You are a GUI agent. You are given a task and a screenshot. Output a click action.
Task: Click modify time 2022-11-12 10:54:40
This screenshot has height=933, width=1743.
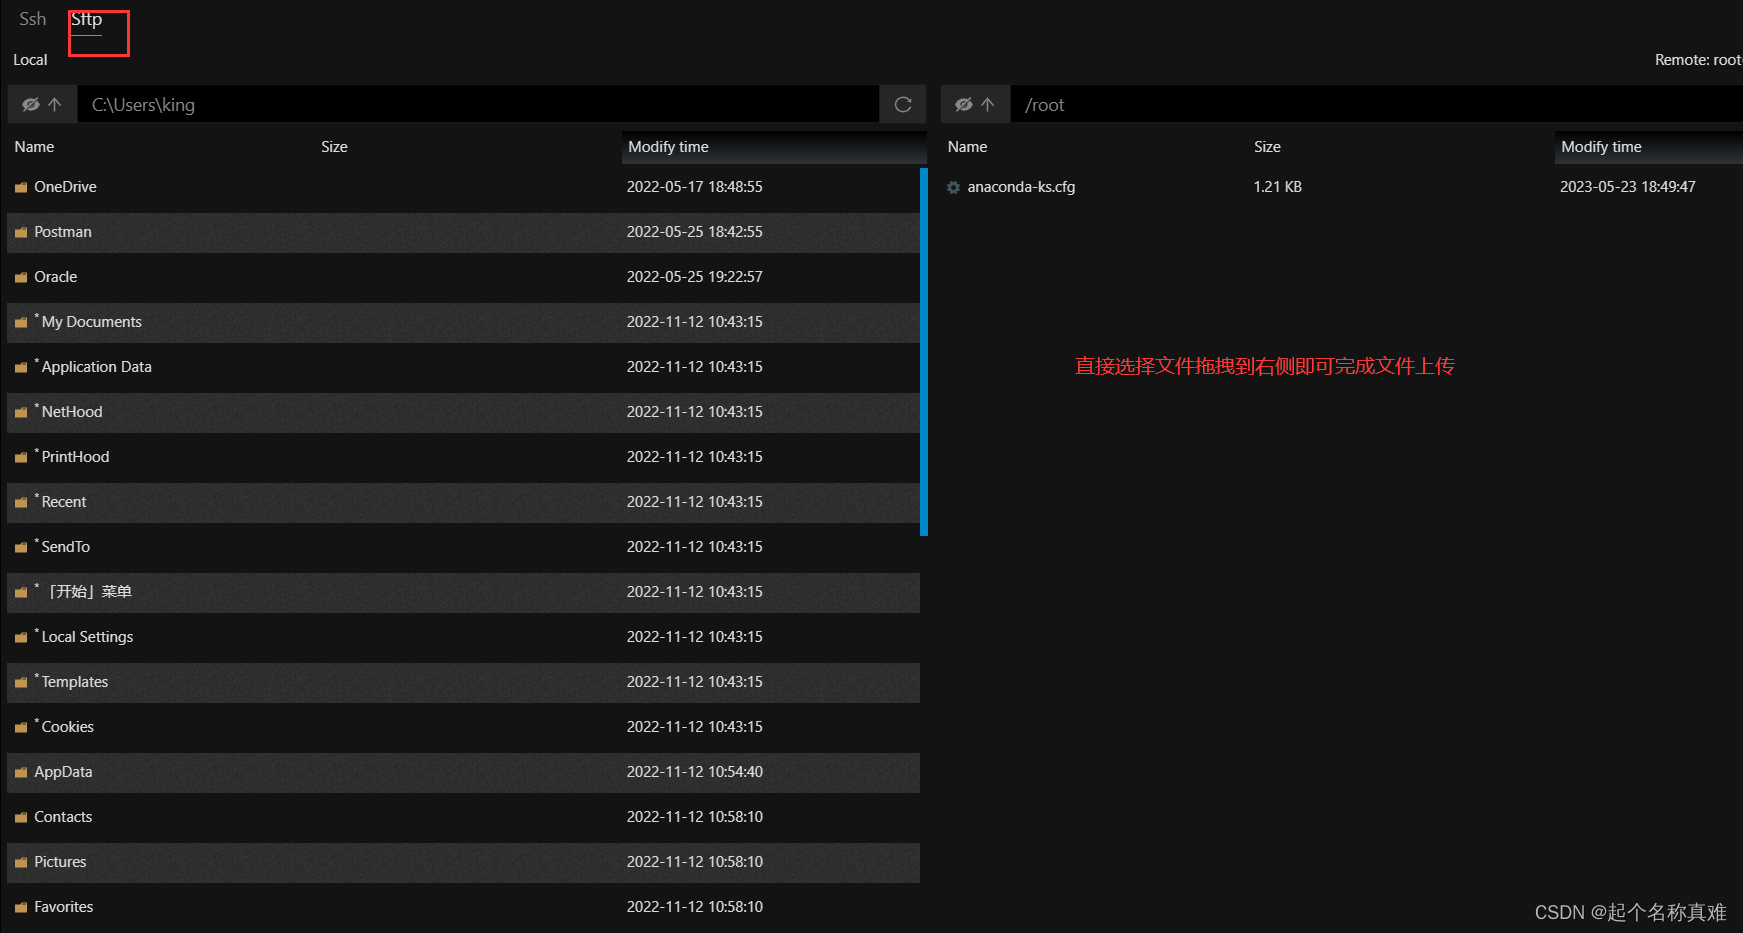[695, 772]
